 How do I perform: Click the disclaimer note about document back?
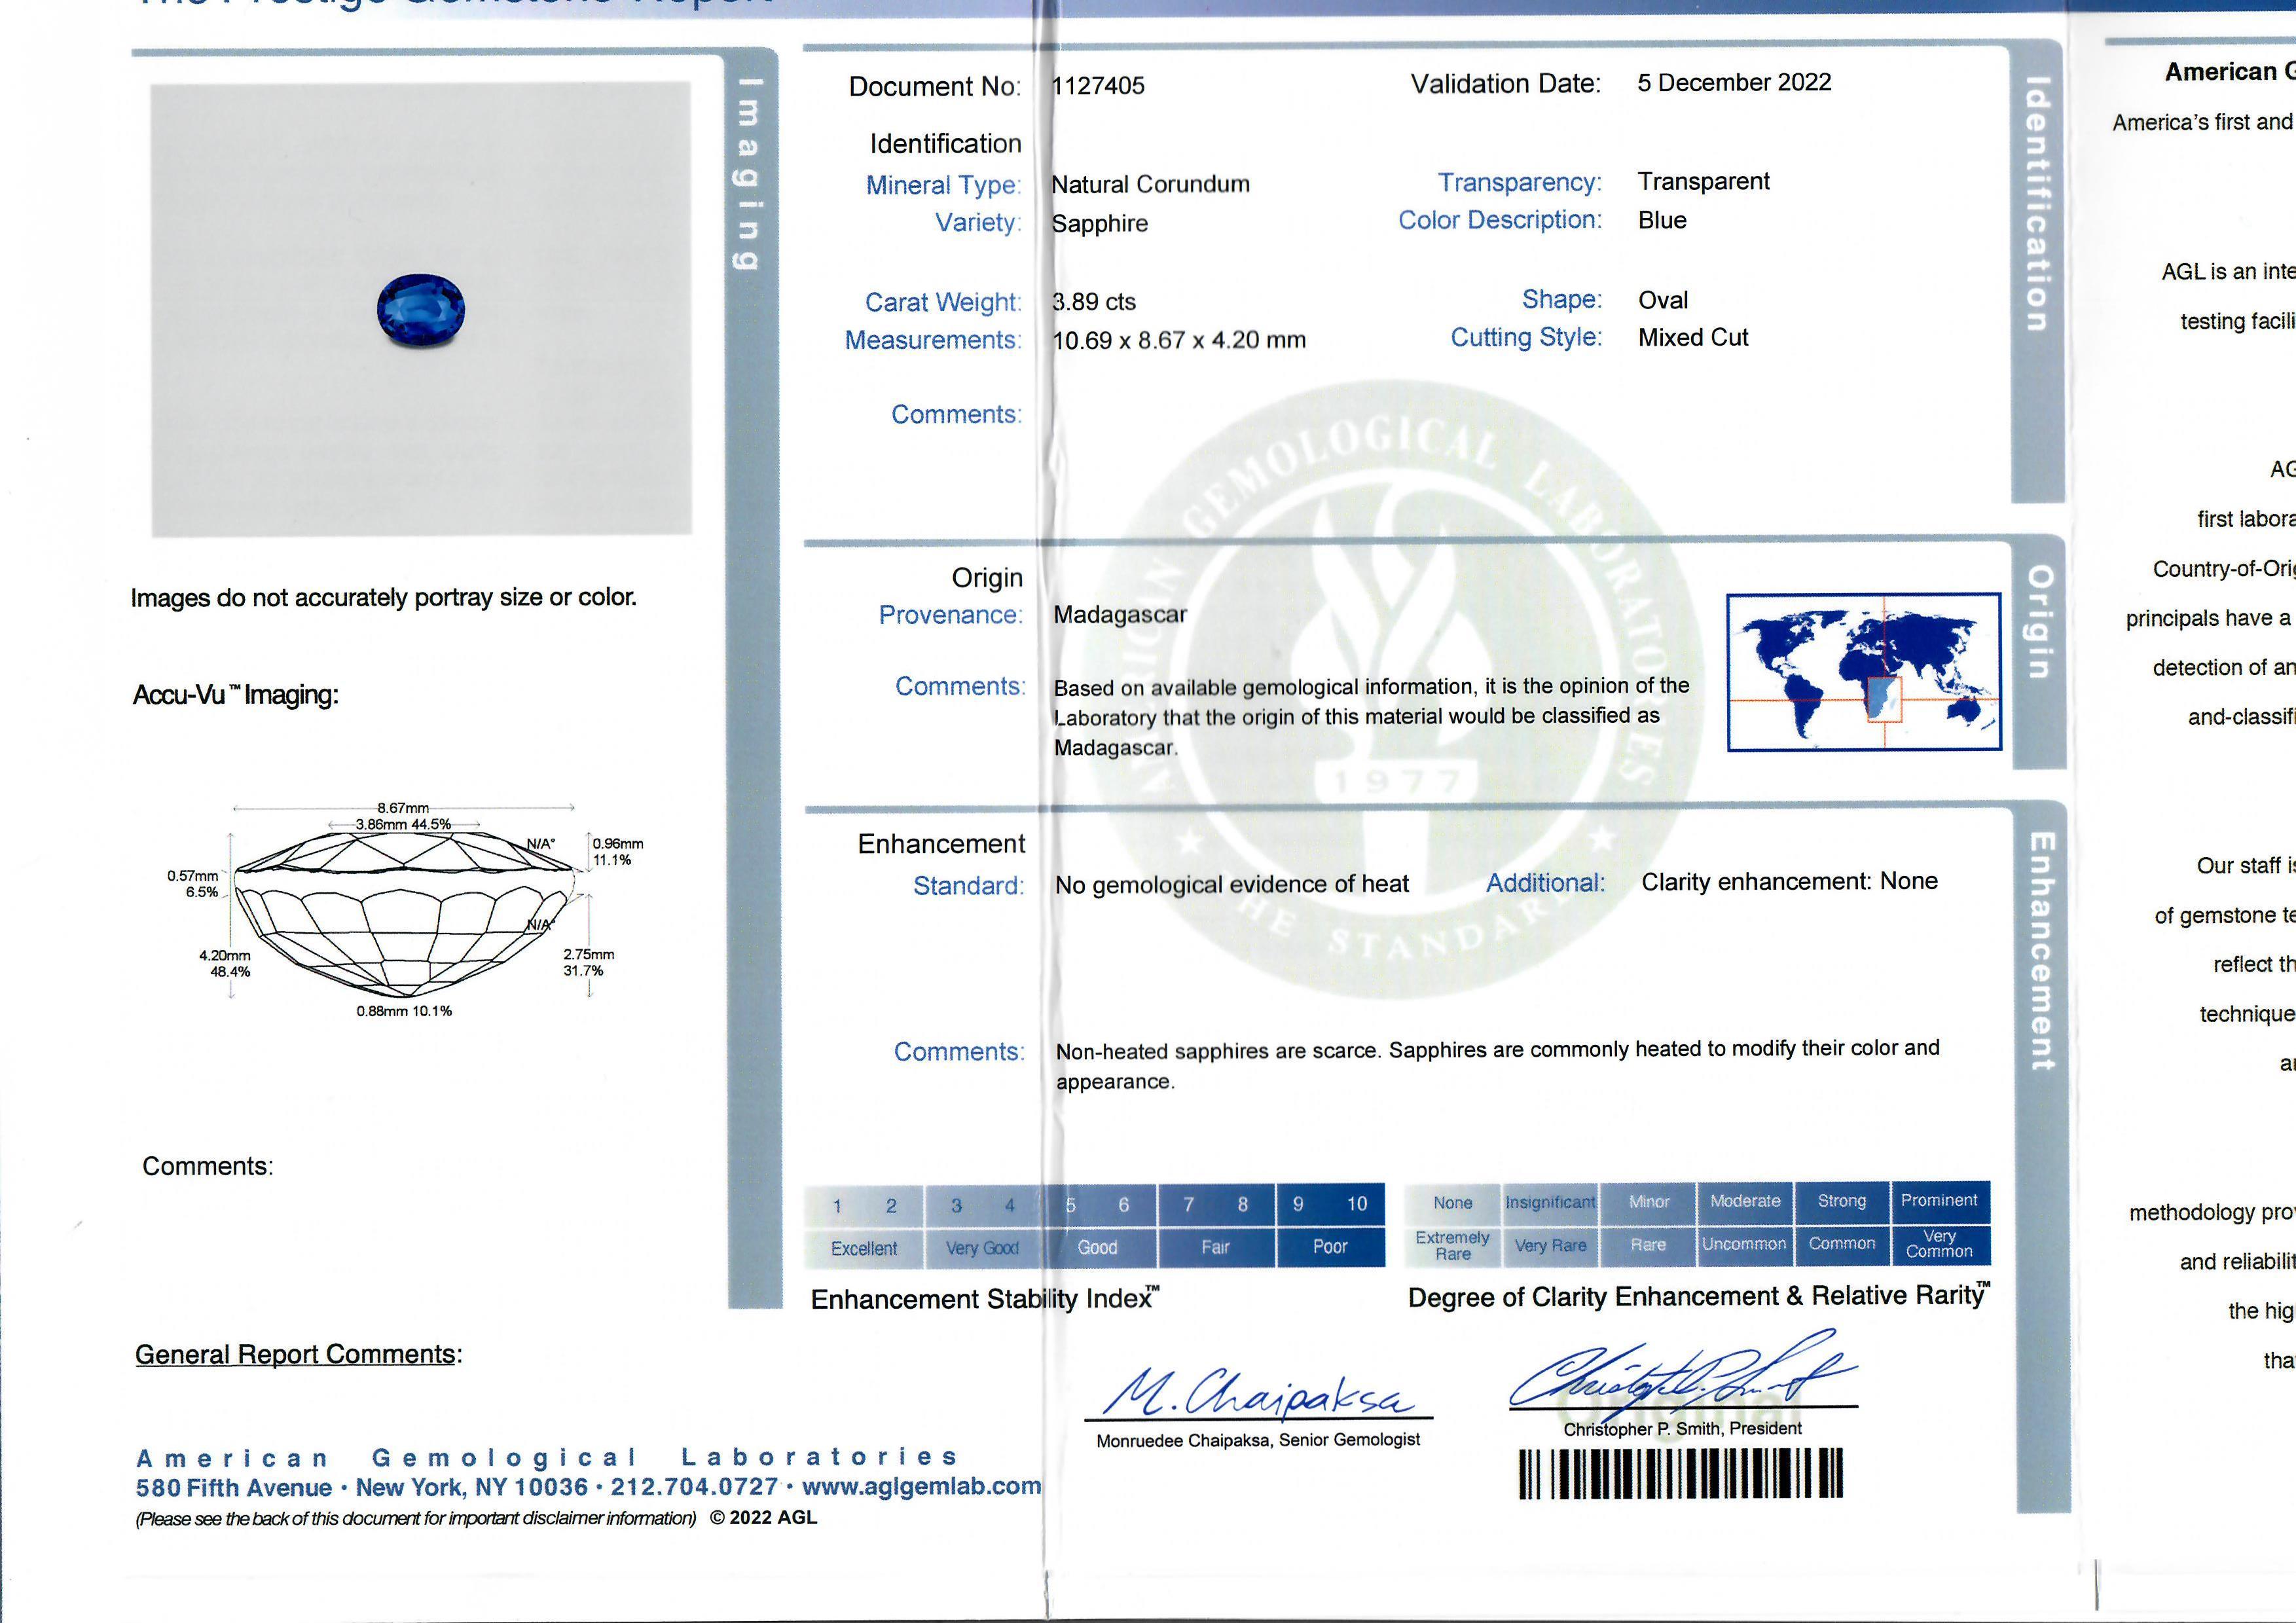click(x=416, y=1519)
